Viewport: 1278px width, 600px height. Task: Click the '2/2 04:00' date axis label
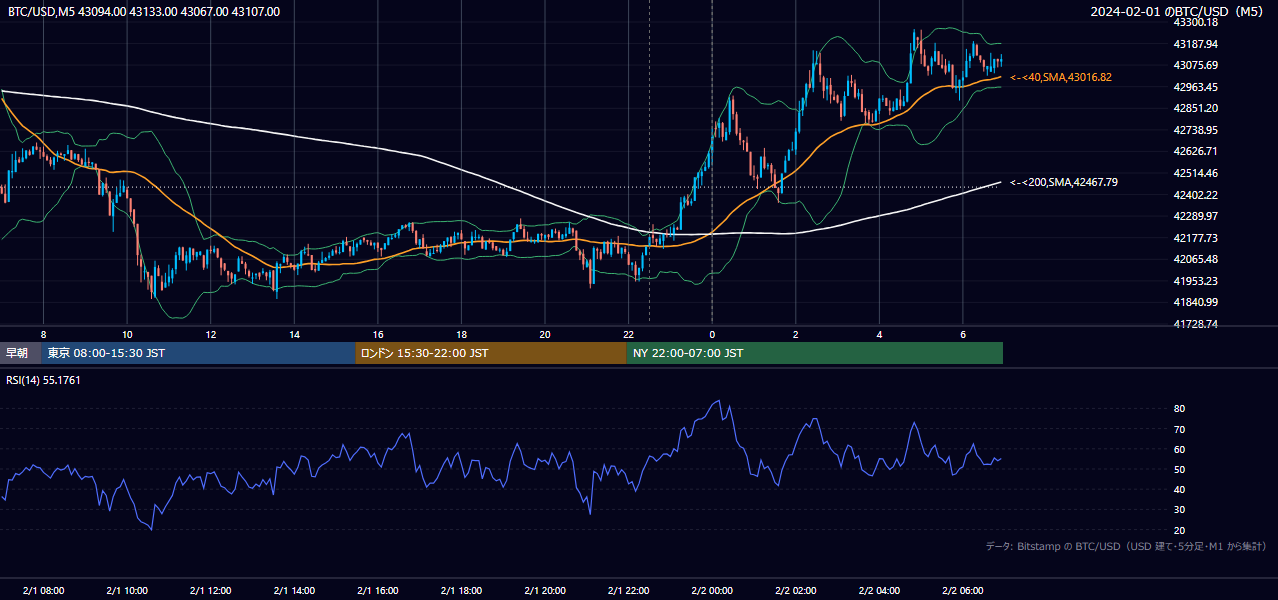[x=879, y=590]
